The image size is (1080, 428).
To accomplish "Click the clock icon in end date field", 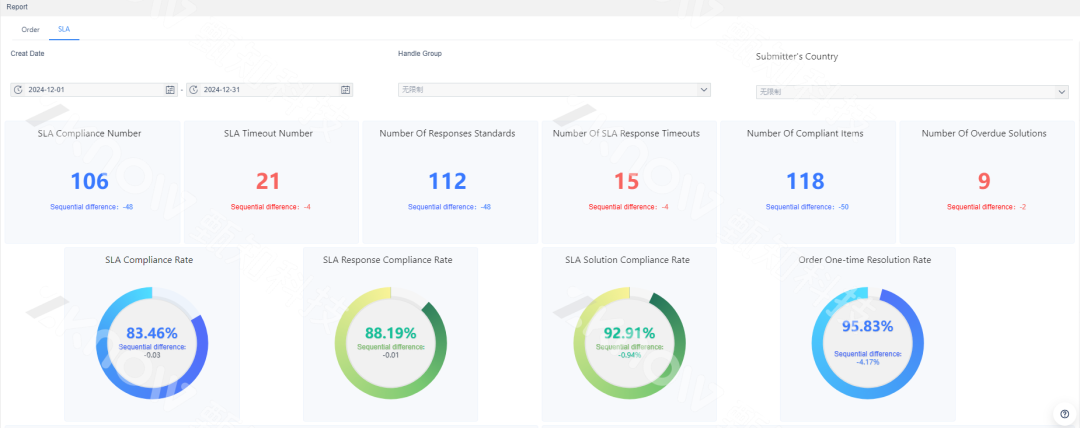I will pyautogui.click(x=193, y=90).
